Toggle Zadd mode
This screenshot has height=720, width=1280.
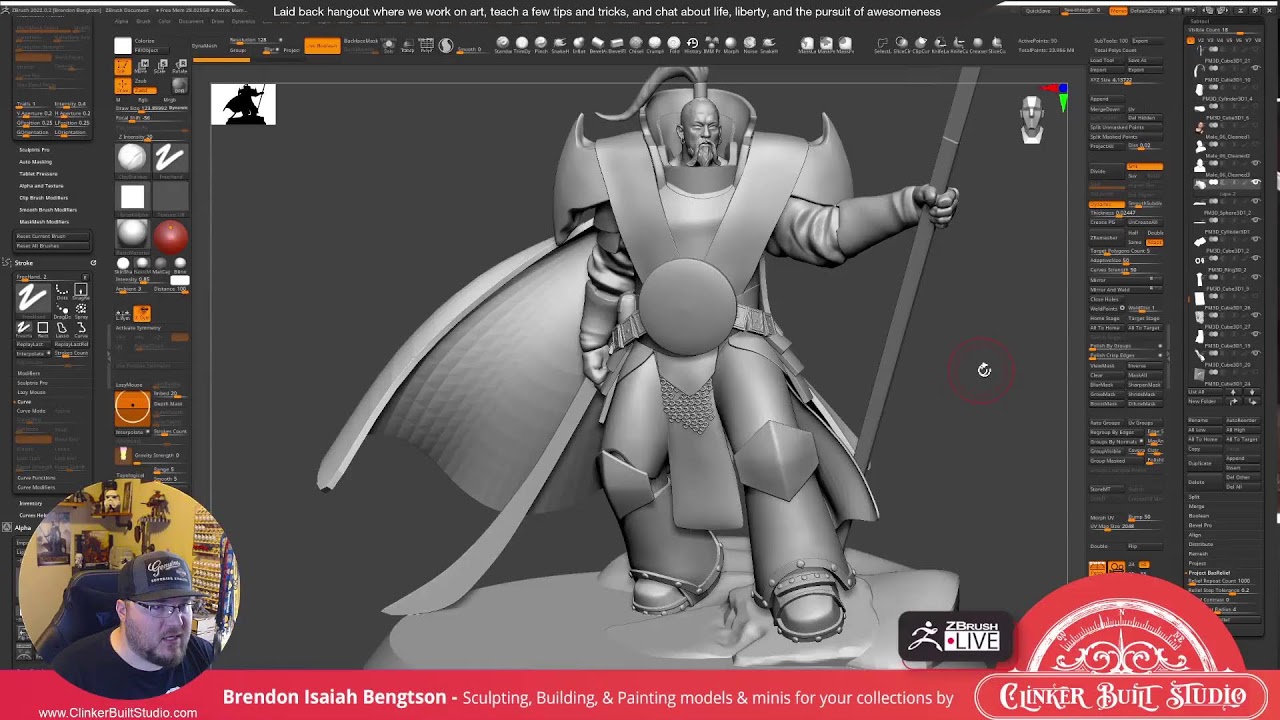coord(145,90)
